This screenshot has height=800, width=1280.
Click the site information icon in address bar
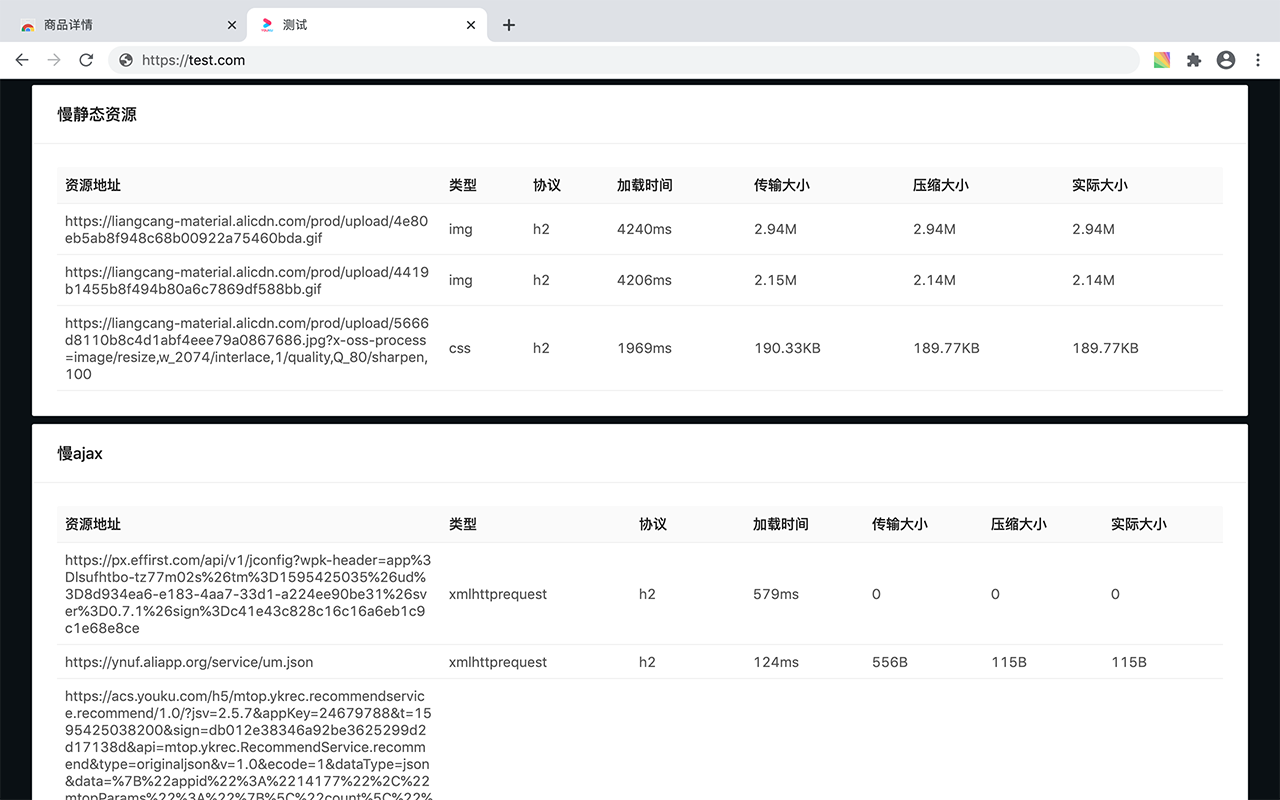pyautogui.click(x=124, y=60)
